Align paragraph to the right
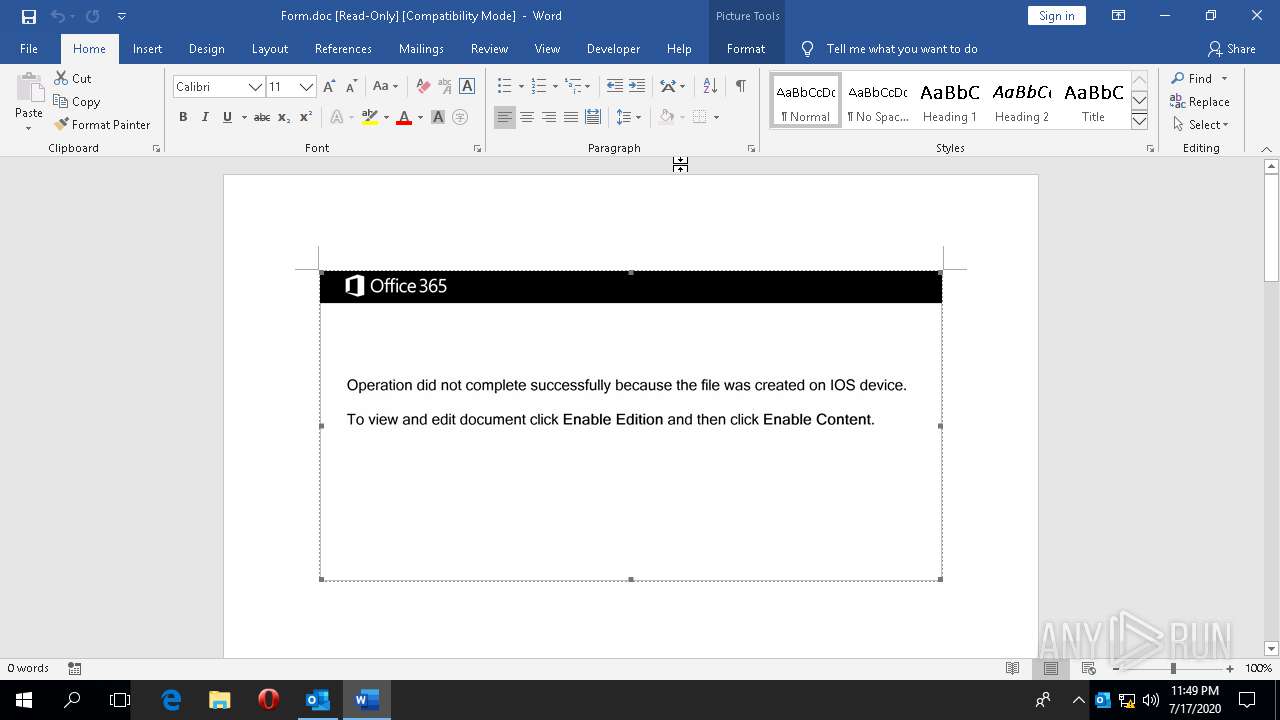1280x720 pixels. [x=548, y=117]
